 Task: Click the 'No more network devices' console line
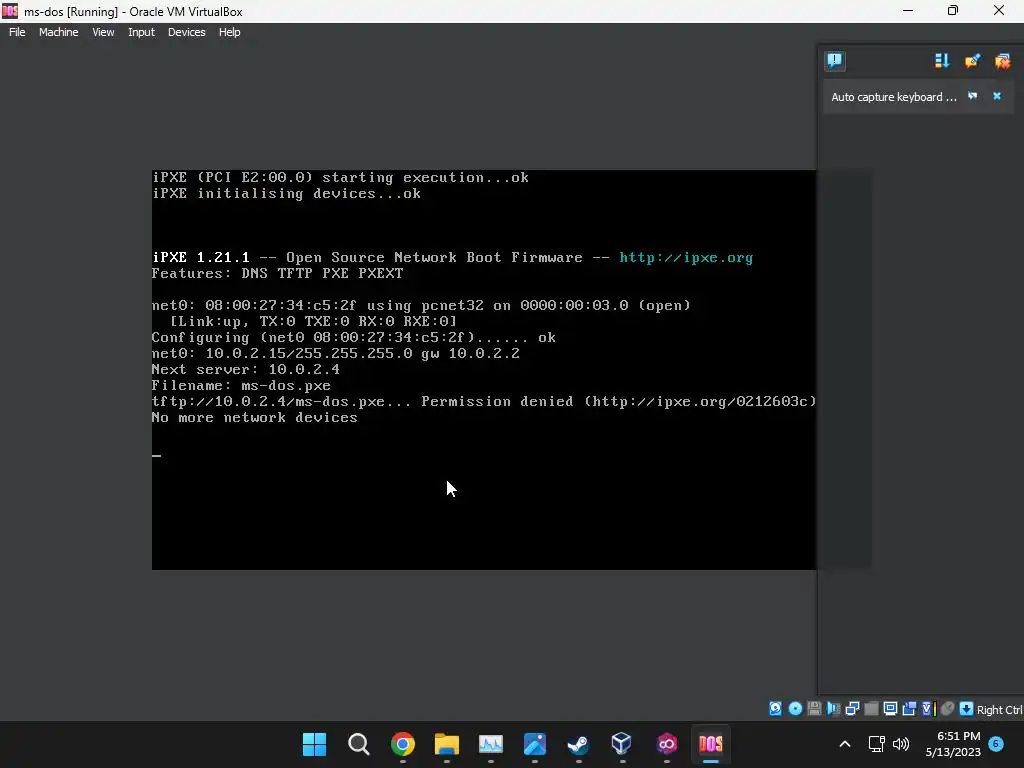click(x=255, y=417)
